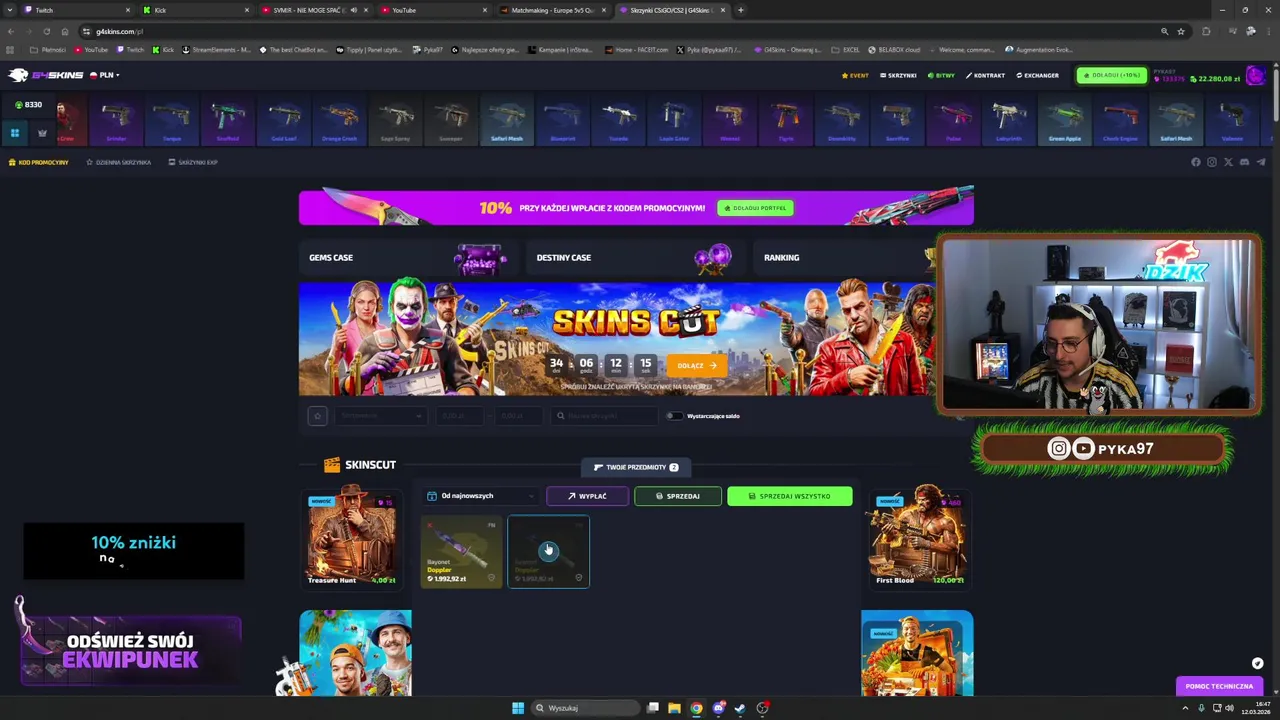Open the EVENT menu item

(x=855, y=75)
